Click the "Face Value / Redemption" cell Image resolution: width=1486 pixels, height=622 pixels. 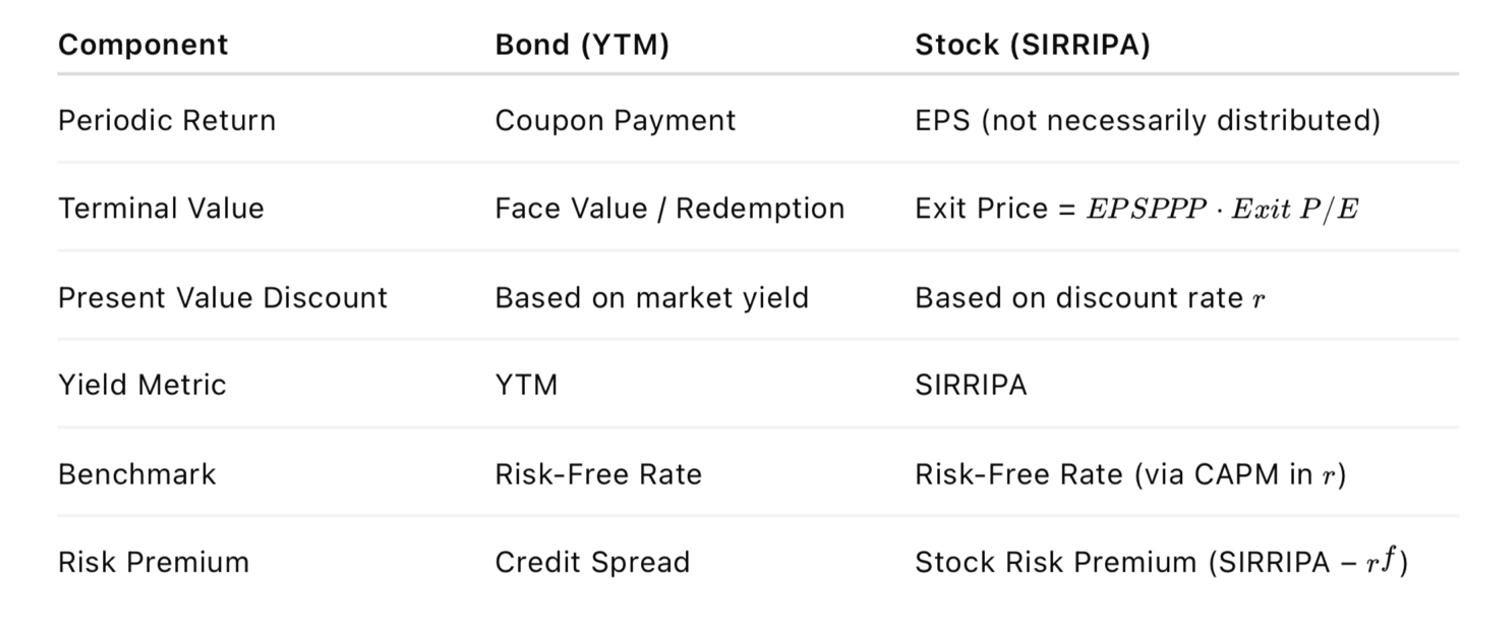point(669,209)
